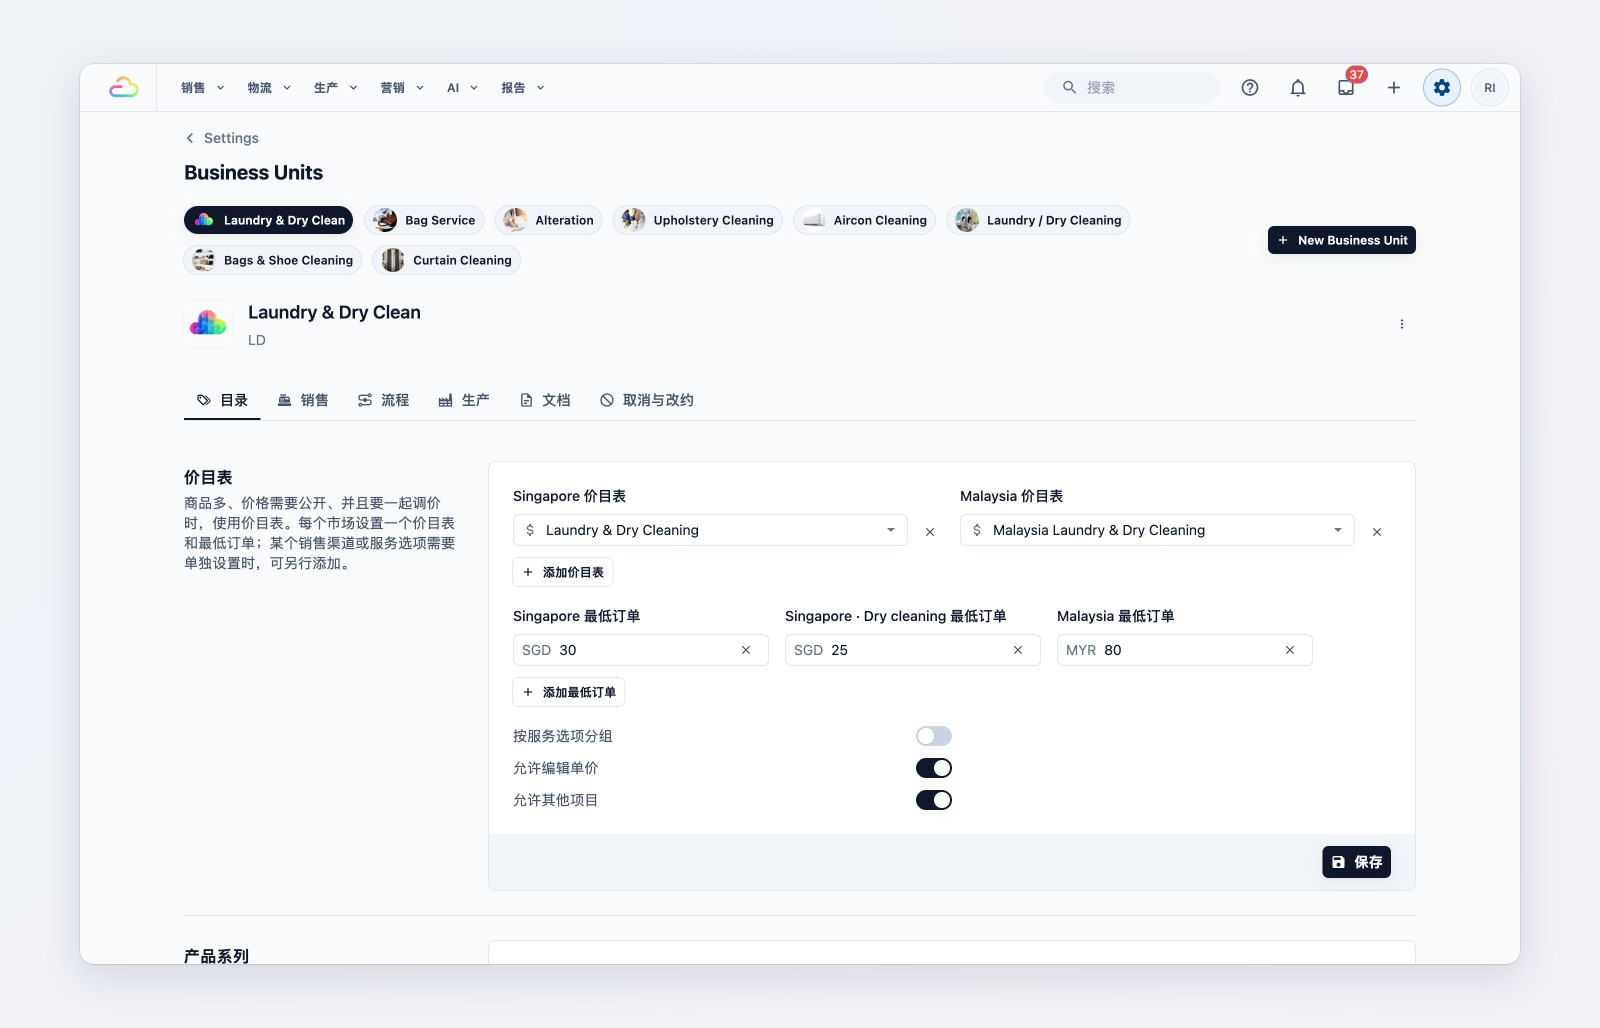This screenshot has height=1028, width=1600.
Task: Expand the 报告 menu
Action: pyautogui.click(x=523, y=88)
